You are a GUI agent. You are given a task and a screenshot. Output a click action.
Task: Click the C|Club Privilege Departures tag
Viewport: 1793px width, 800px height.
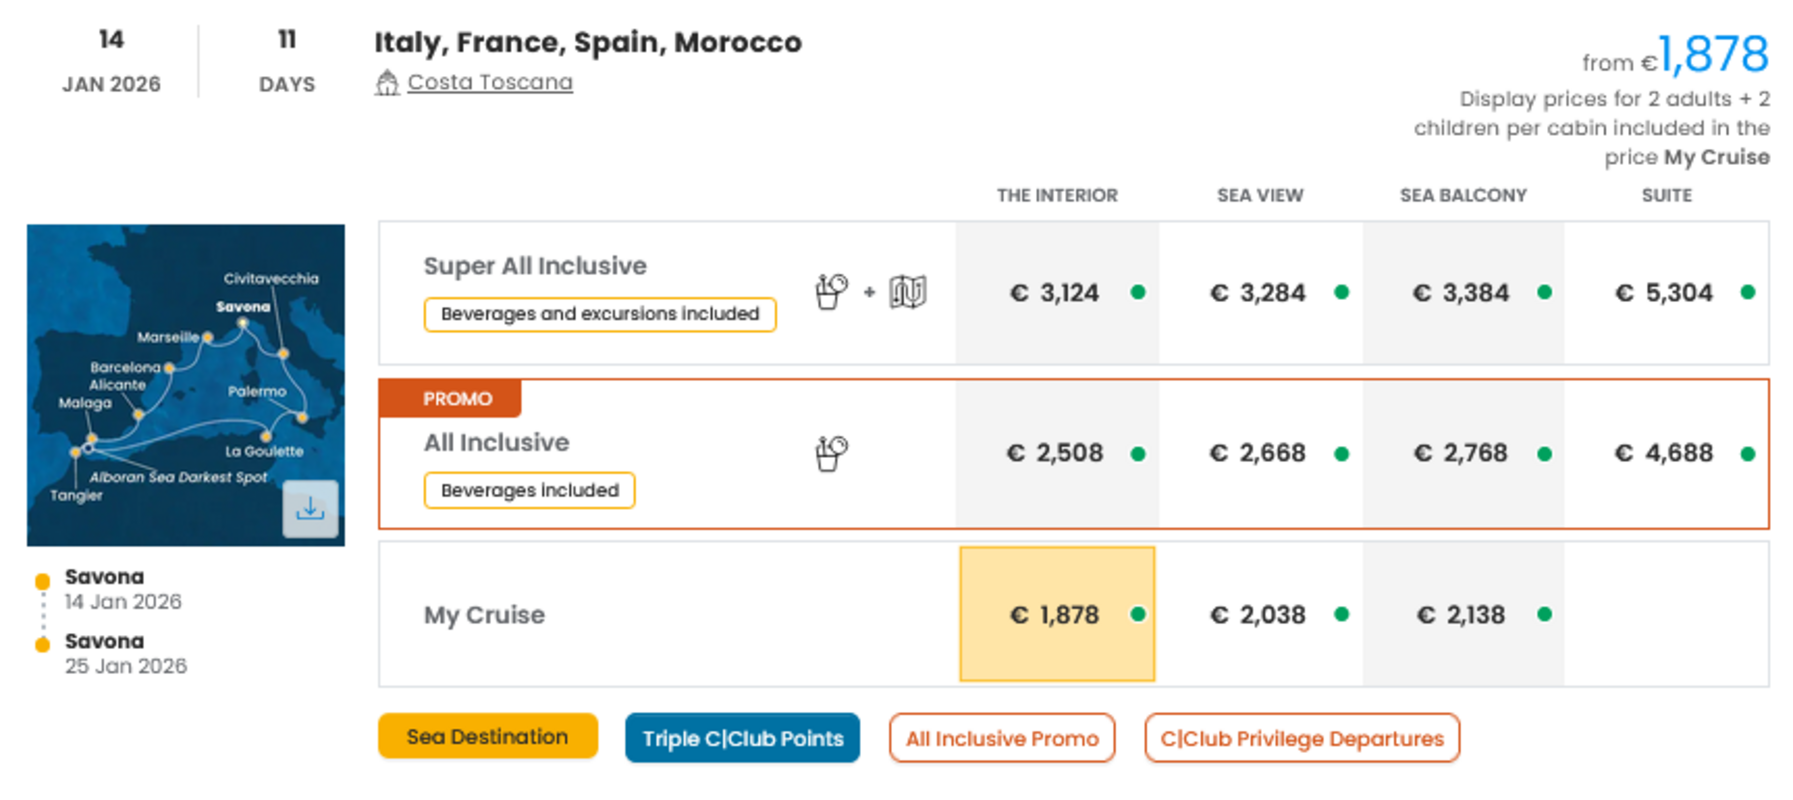1301,738
